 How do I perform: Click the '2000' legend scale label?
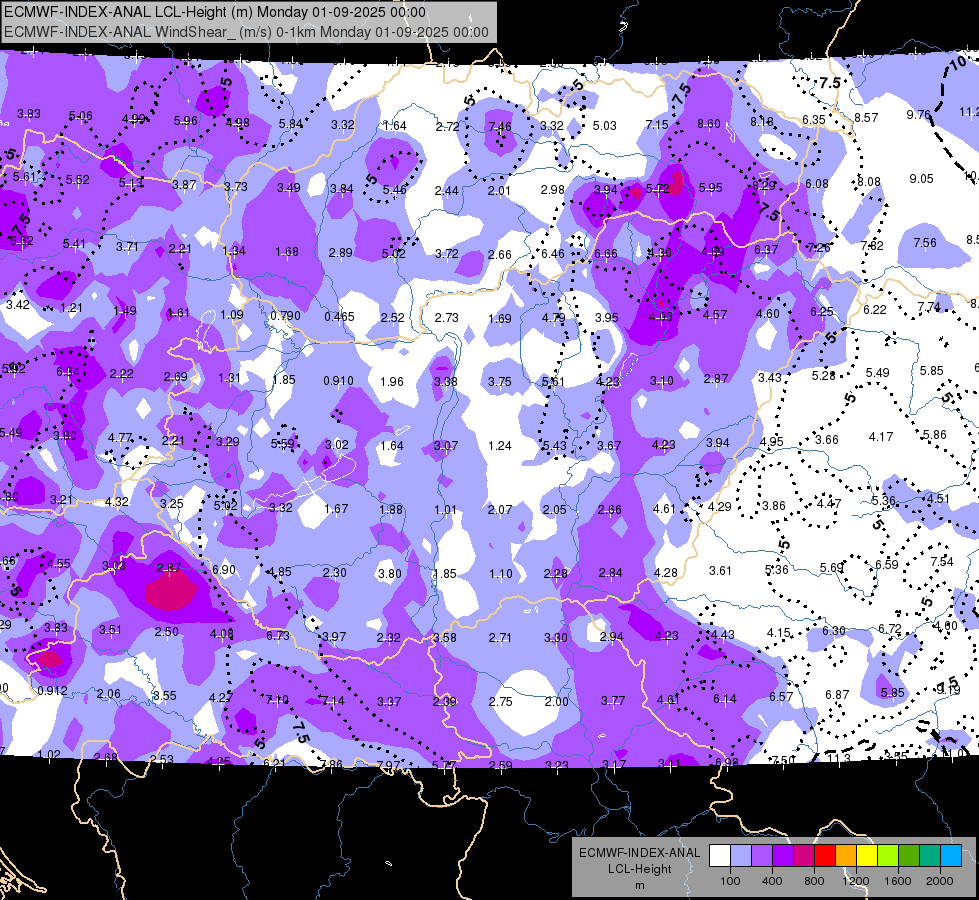pyautogui.click(x=940, y=881)
